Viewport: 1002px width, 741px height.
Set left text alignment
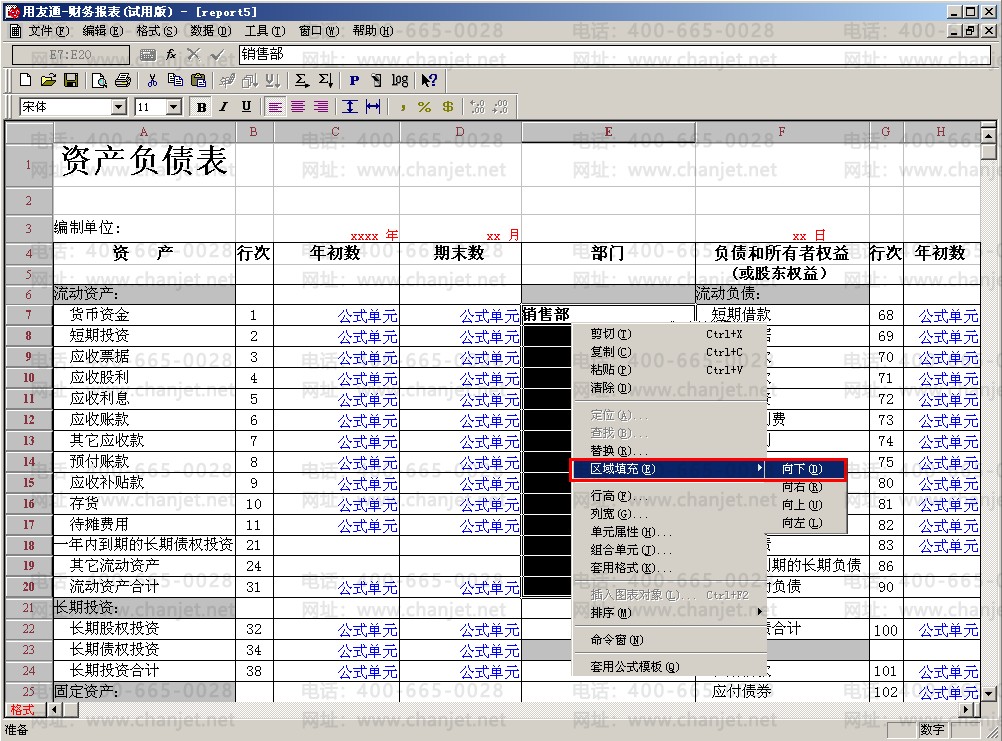pyautogui.click(x=275, y=107)
